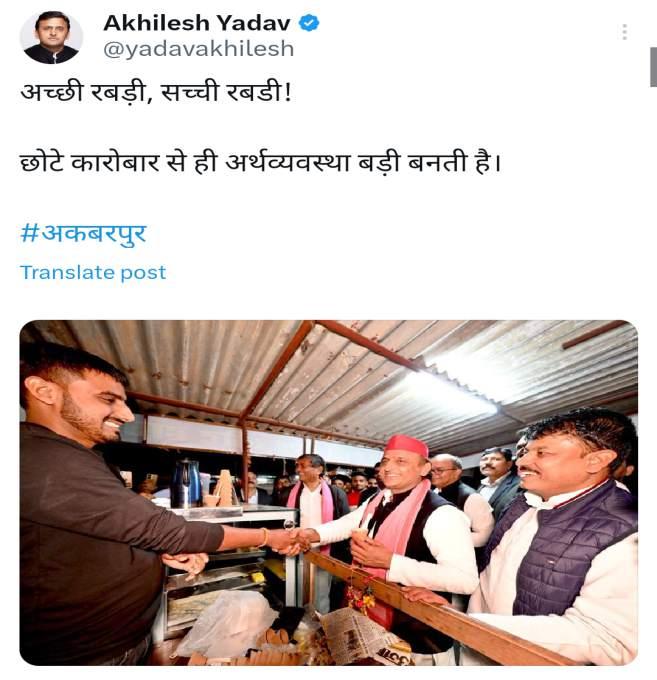This screenshot has width=657, height=680.
Task: Click the display name Akhilesh Yadav
Action: 197,23
